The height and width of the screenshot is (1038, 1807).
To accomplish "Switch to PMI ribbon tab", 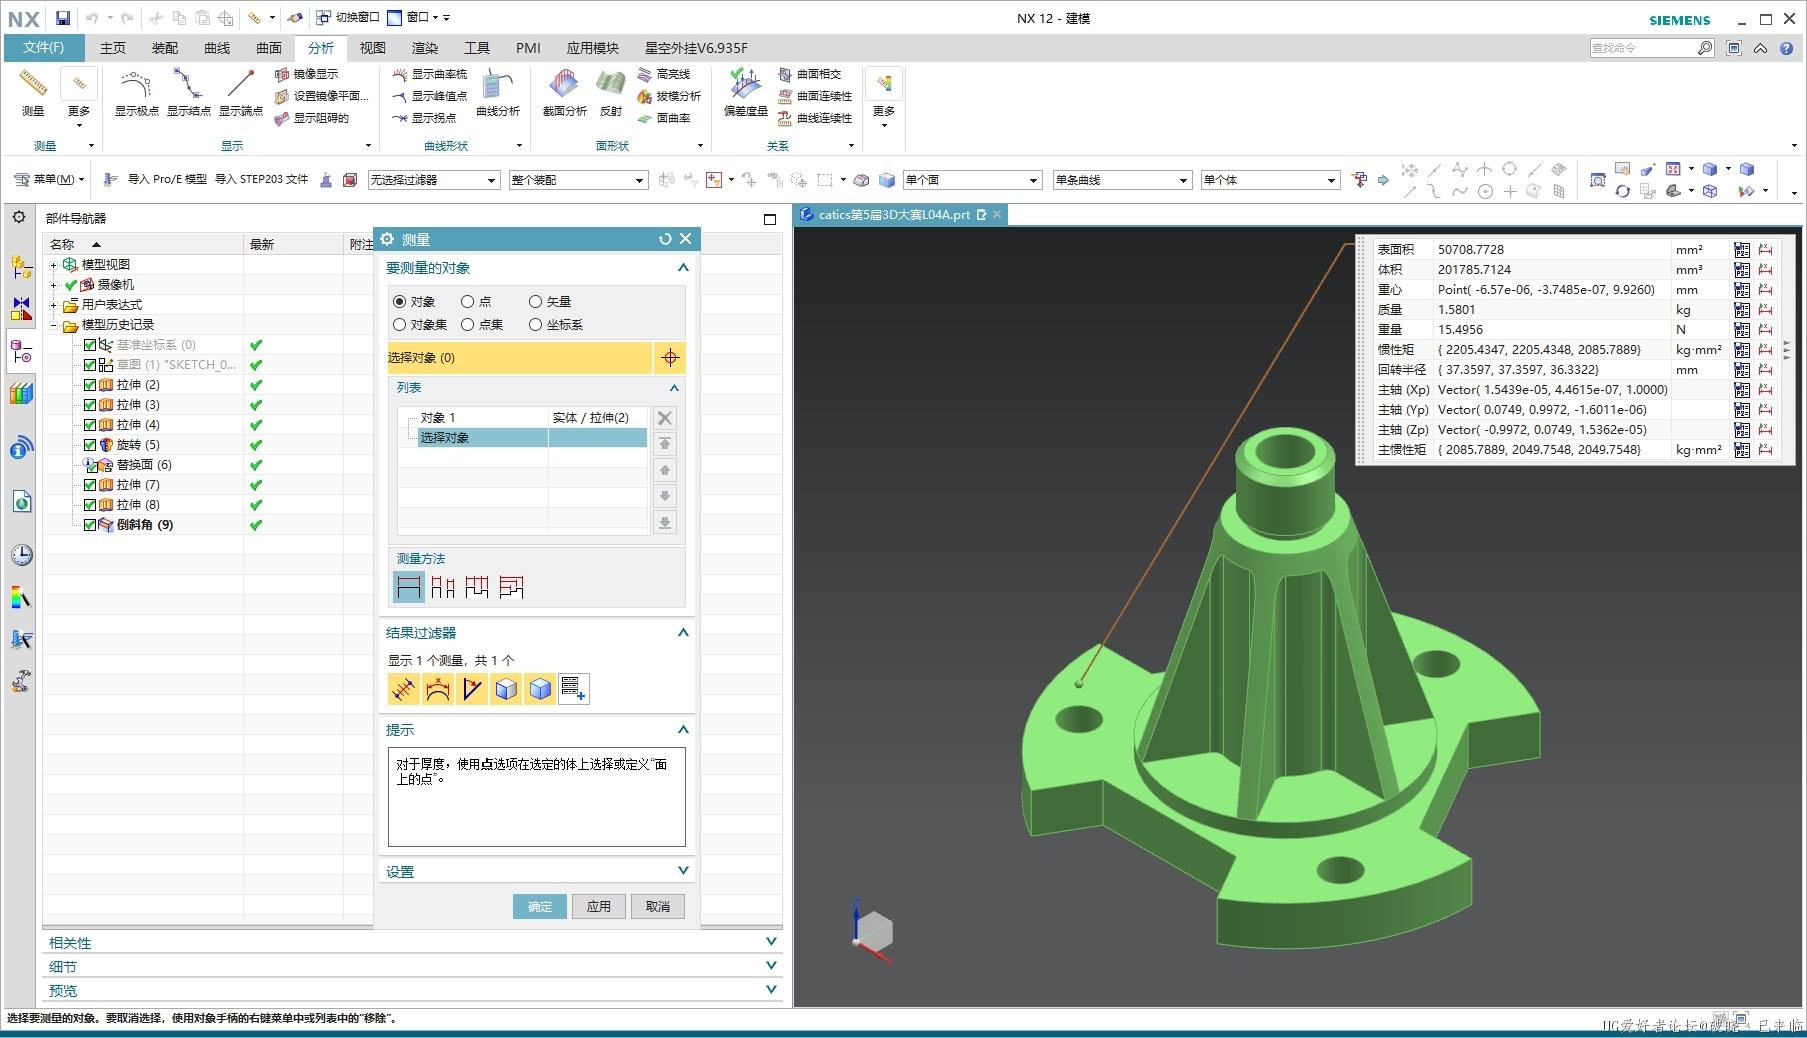I will [x=528, y=48].
